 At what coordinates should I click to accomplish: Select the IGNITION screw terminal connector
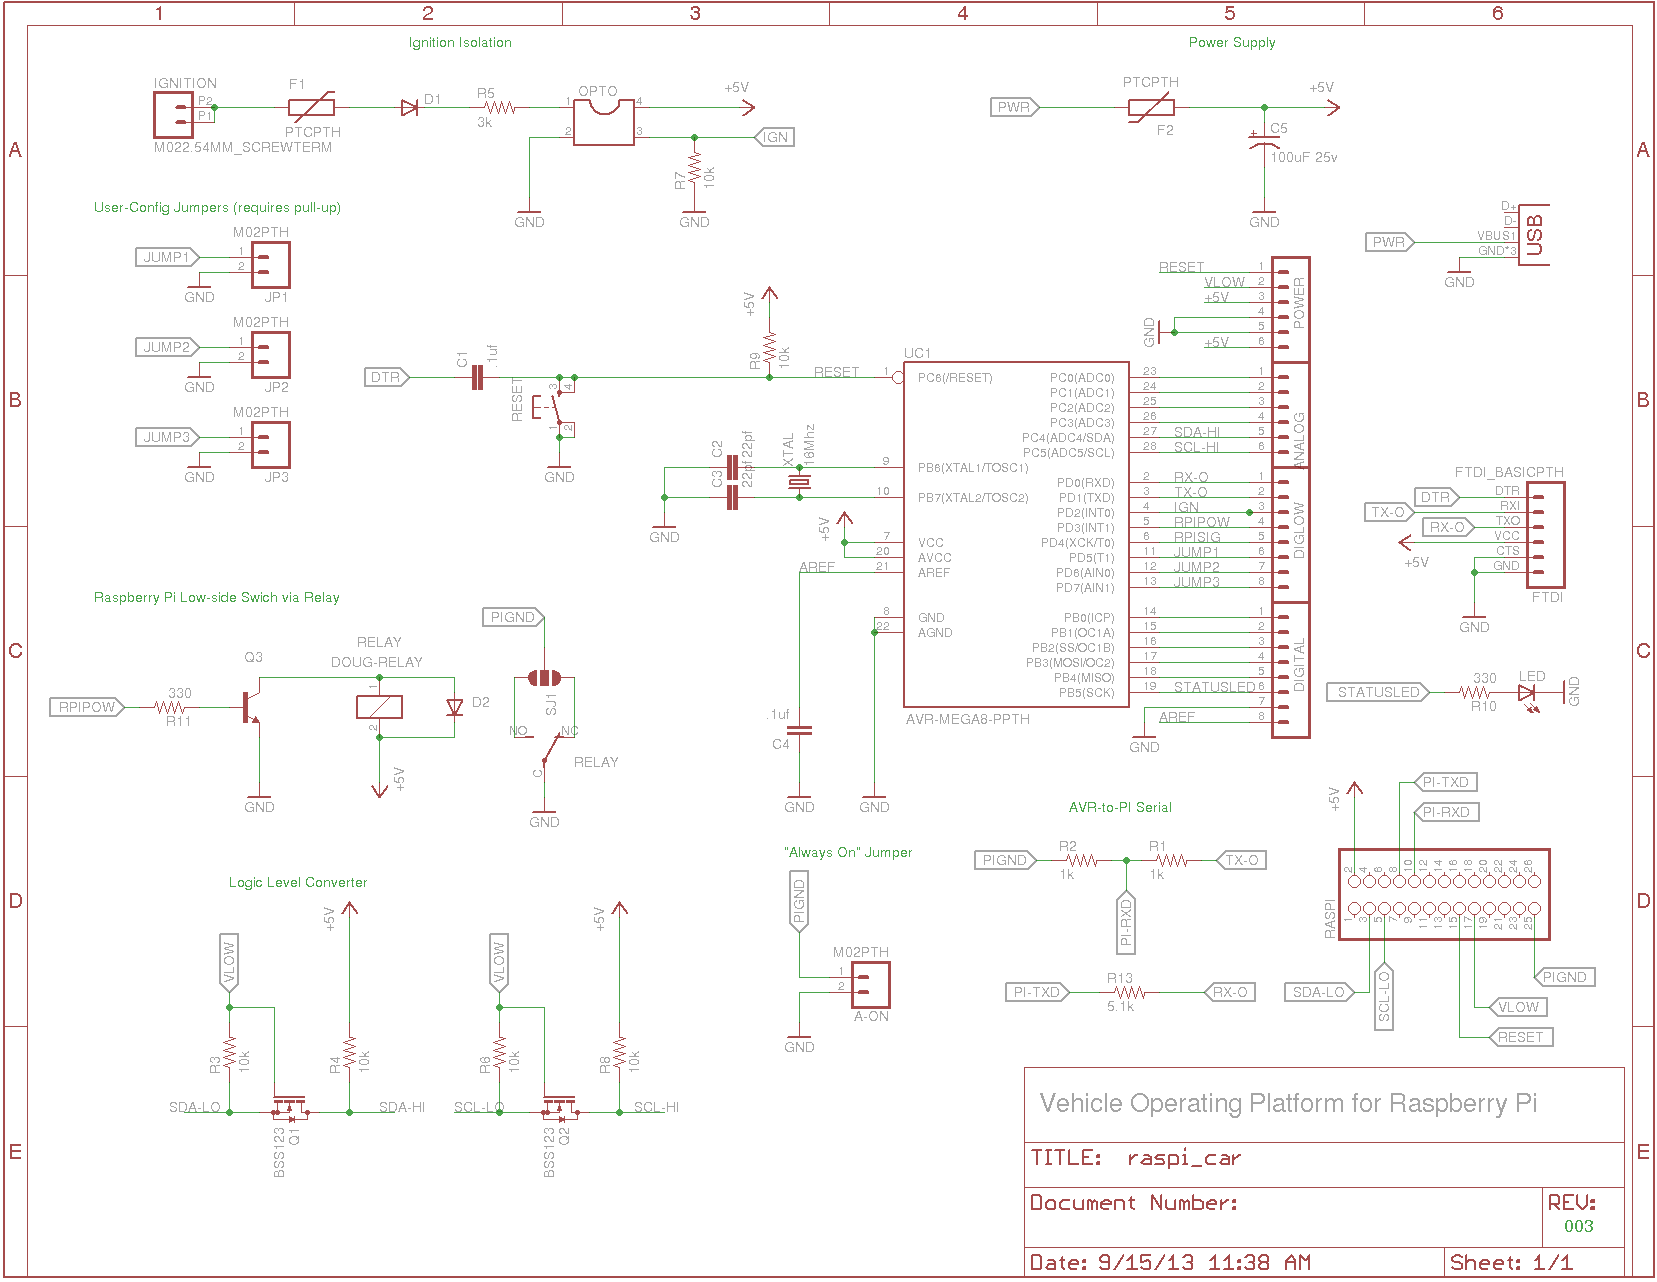173,115
